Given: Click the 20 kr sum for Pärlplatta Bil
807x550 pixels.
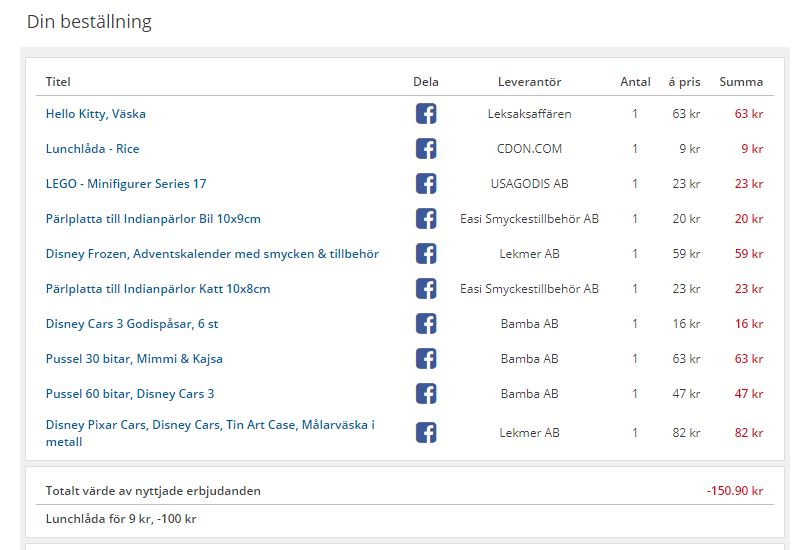Looking at the screenshot, I should click(x=749, y=219).
